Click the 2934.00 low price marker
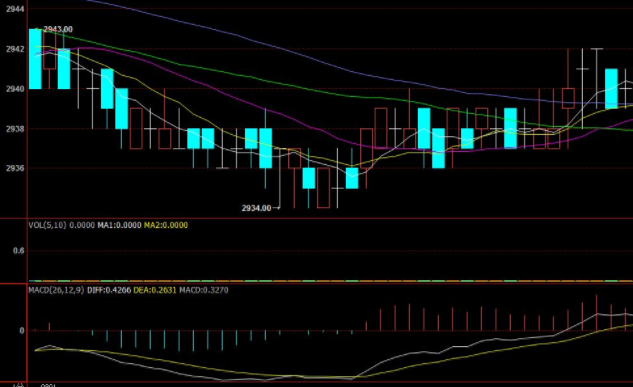 click(256, 208)
